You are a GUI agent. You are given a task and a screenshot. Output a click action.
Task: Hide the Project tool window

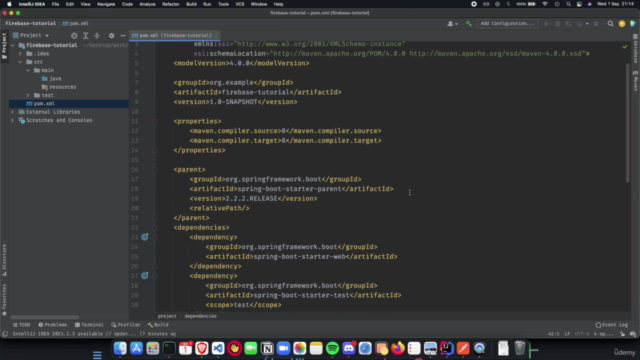click(122, 36)
